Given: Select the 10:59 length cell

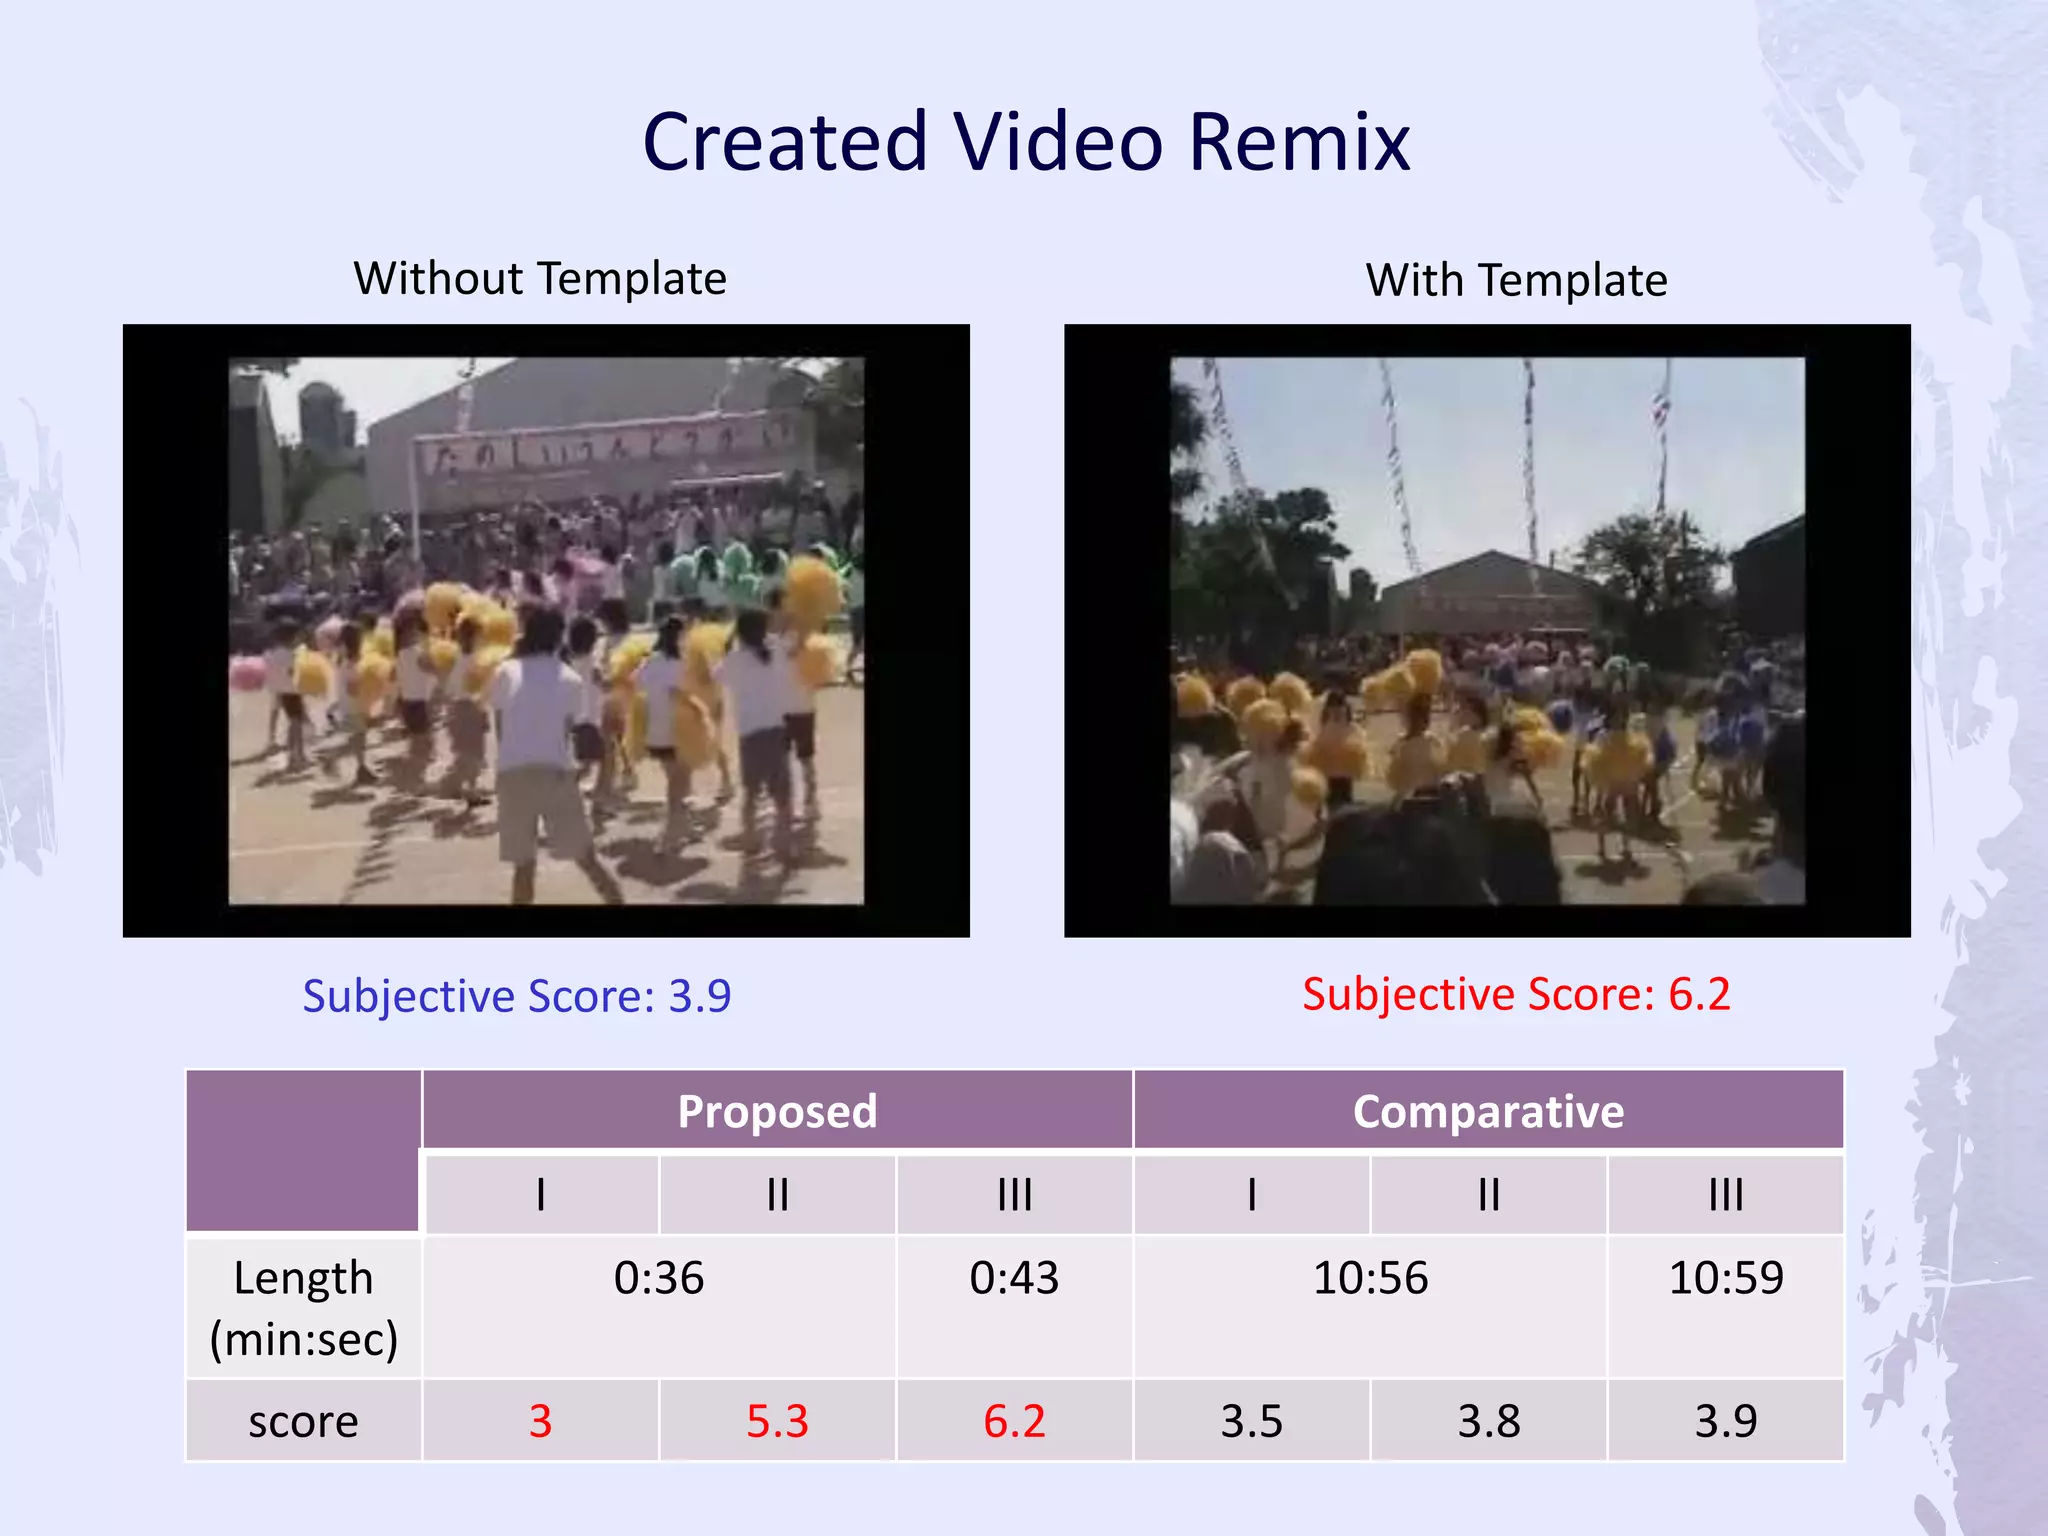Looking at the screenshot, I should coord(1726,1278).
